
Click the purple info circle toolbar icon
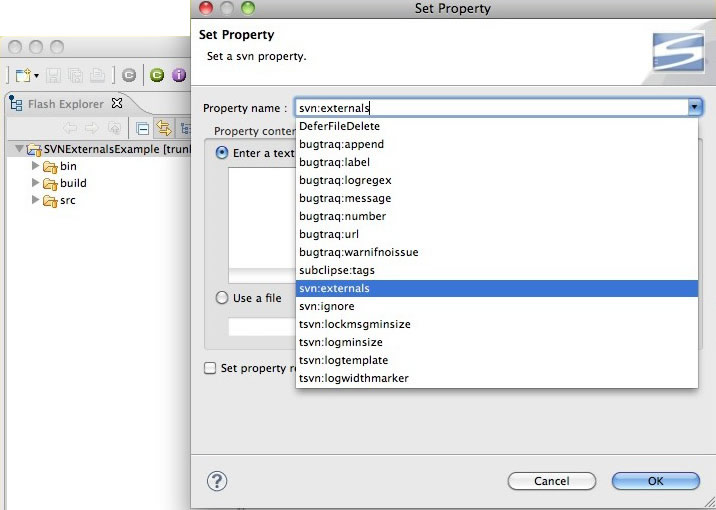[x=179, y=75]
